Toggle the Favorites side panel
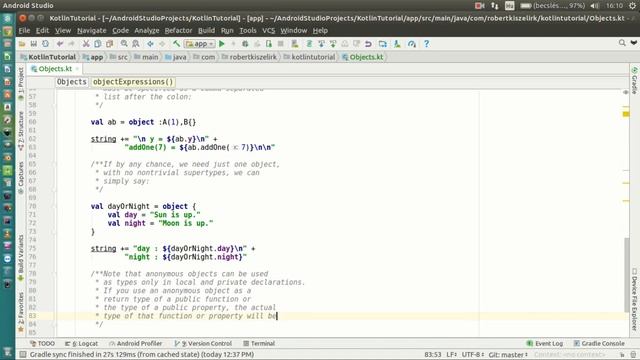Image resolution: width=640 pixels, height=360 pixels. [x=21, y=311]
